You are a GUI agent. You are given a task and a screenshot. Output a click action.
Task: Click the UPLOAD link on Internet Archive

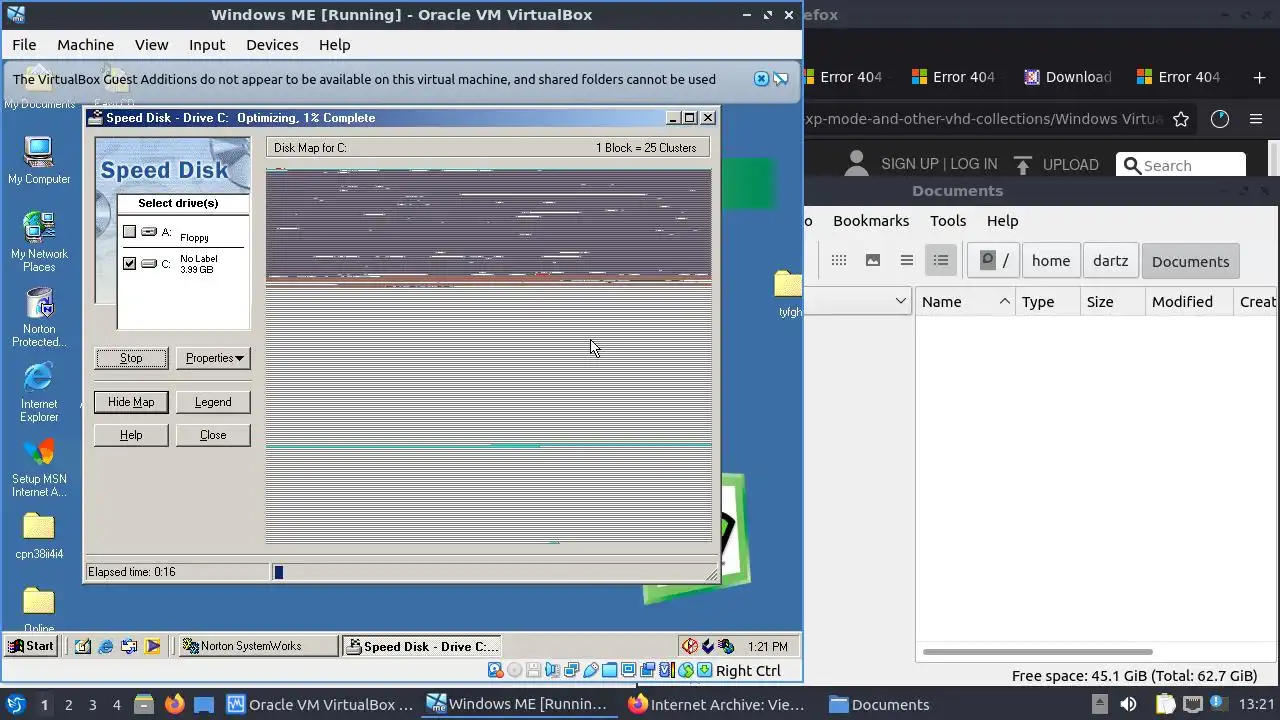point(1055,165)
